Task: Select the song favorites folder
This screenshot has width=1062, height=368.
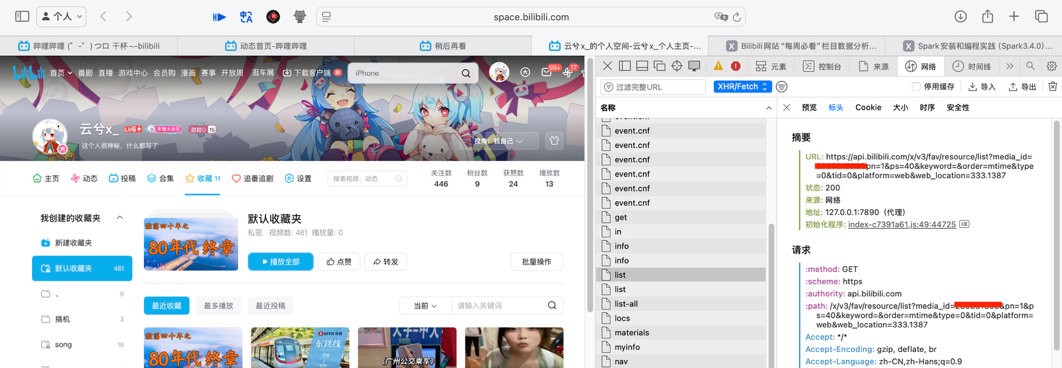Action: click(x=82, y=344)
